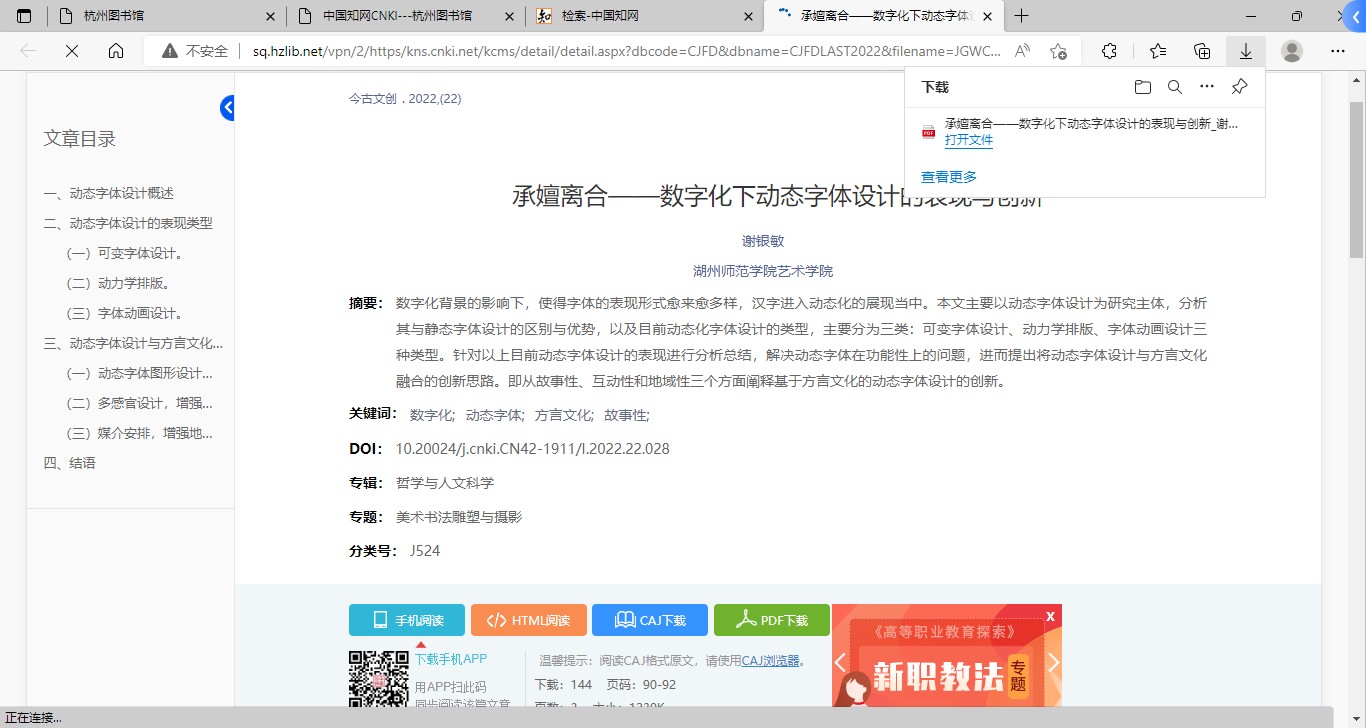
Task: Click the PDF下载 button
Action: pyautogui.click(x=772, y=620)
